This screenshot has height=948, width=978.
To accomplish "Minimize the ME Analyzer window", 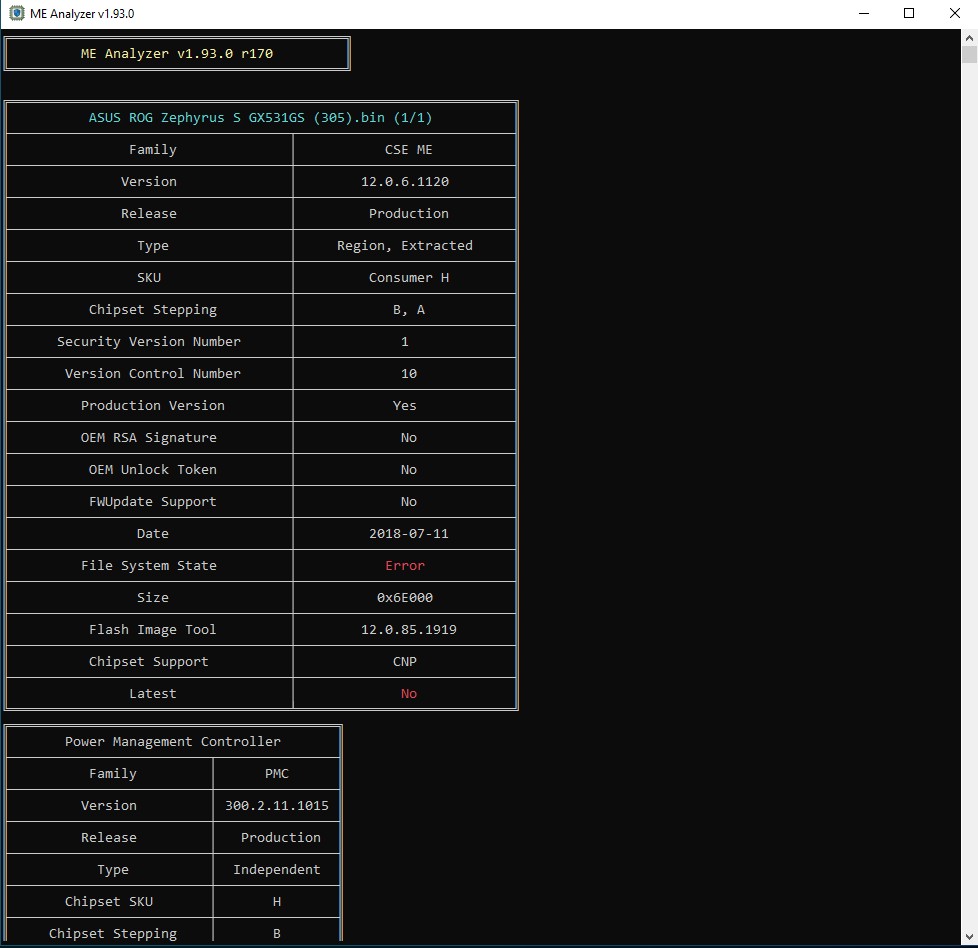I will [x=864, y=14].
